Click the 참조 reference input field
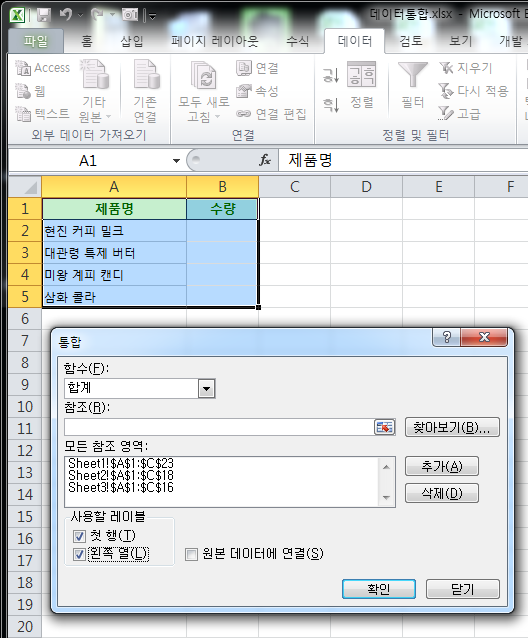The height and width of the screenshot is (638, 528). coord(219,427)
